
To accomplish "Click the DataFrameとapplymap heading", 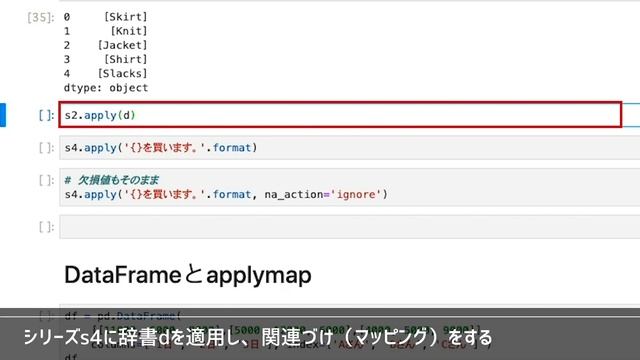I will click(x=188, y=275).
